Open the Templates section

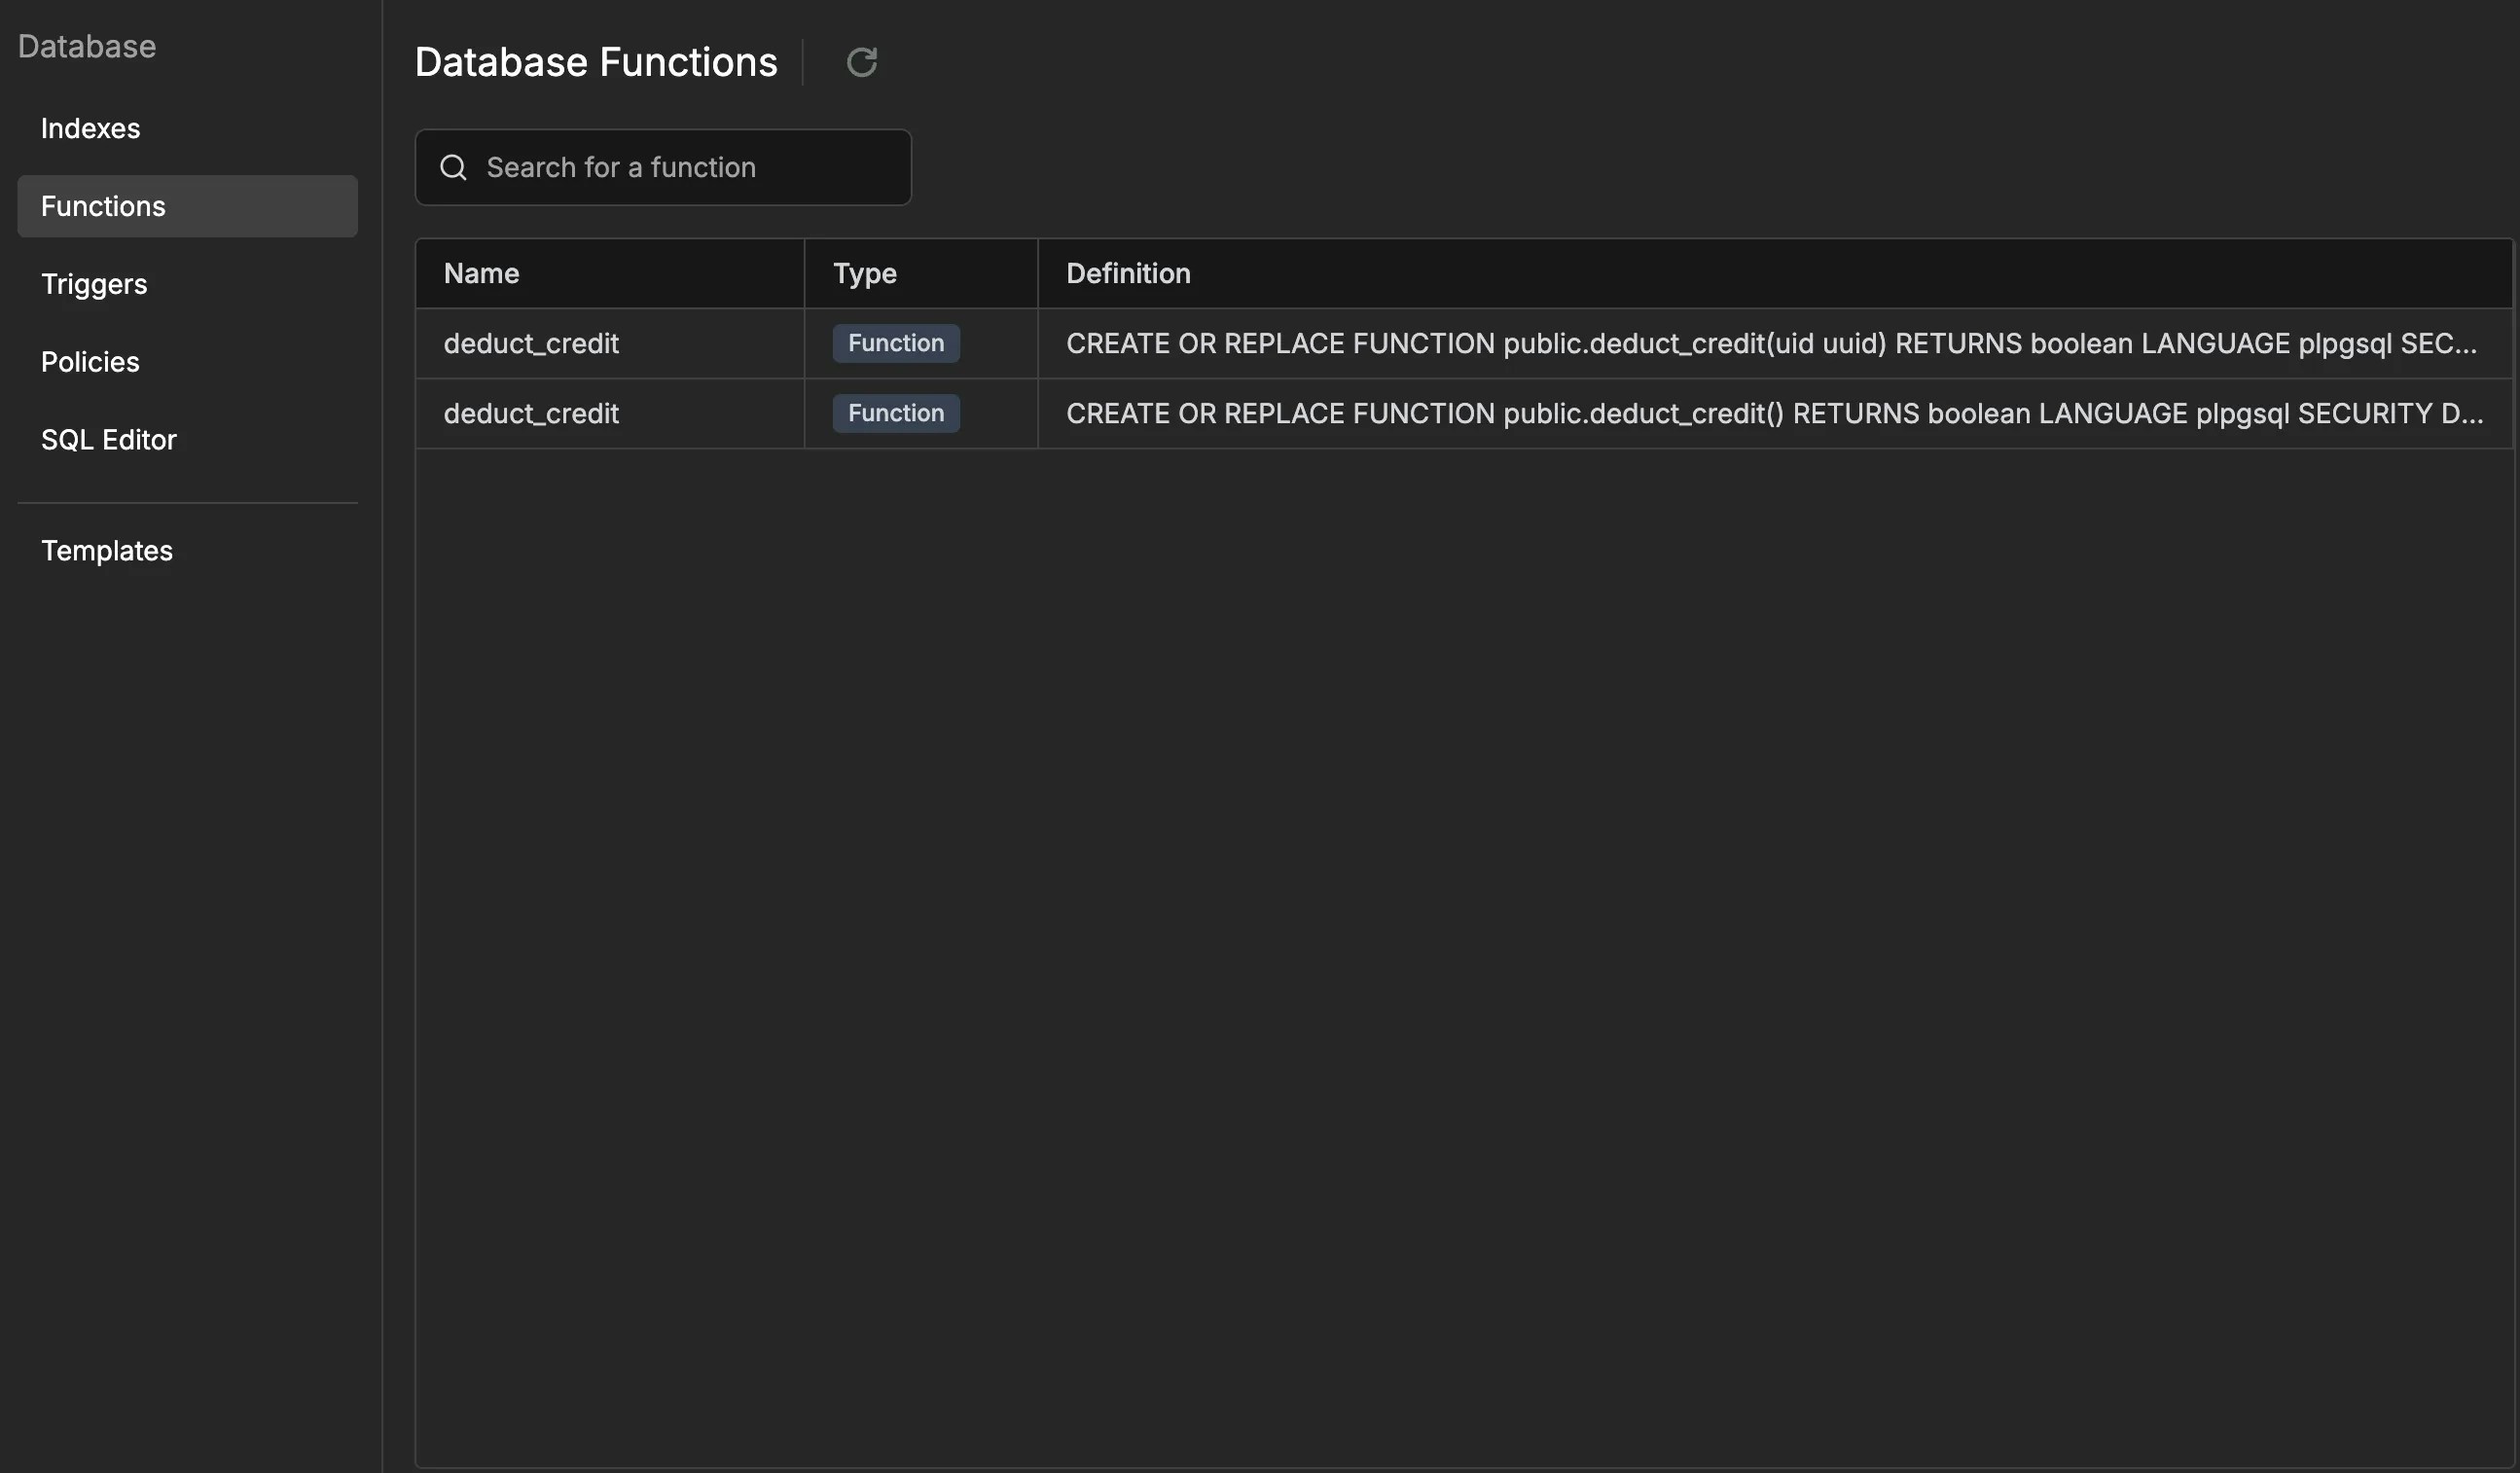coord(107,550)
